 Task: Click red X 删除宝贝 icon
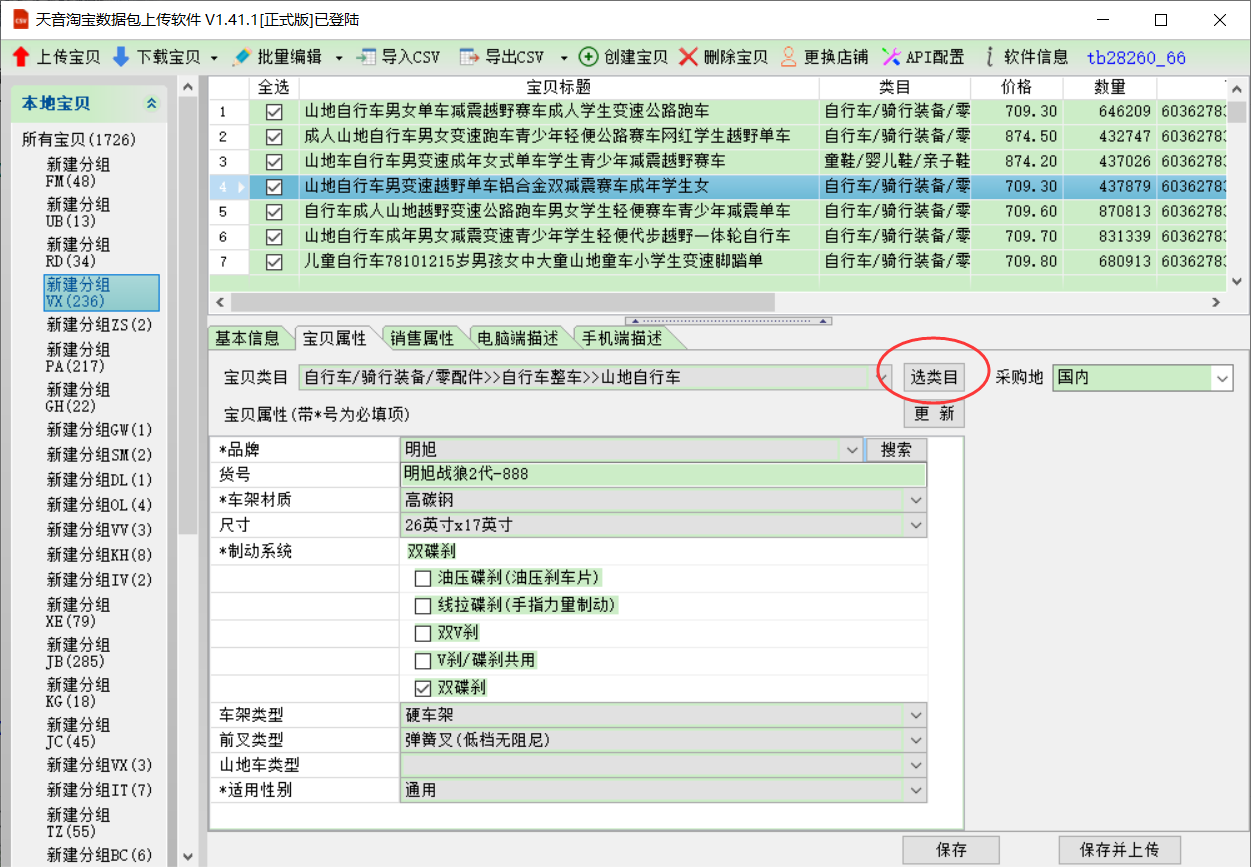(x=688, y=57)
